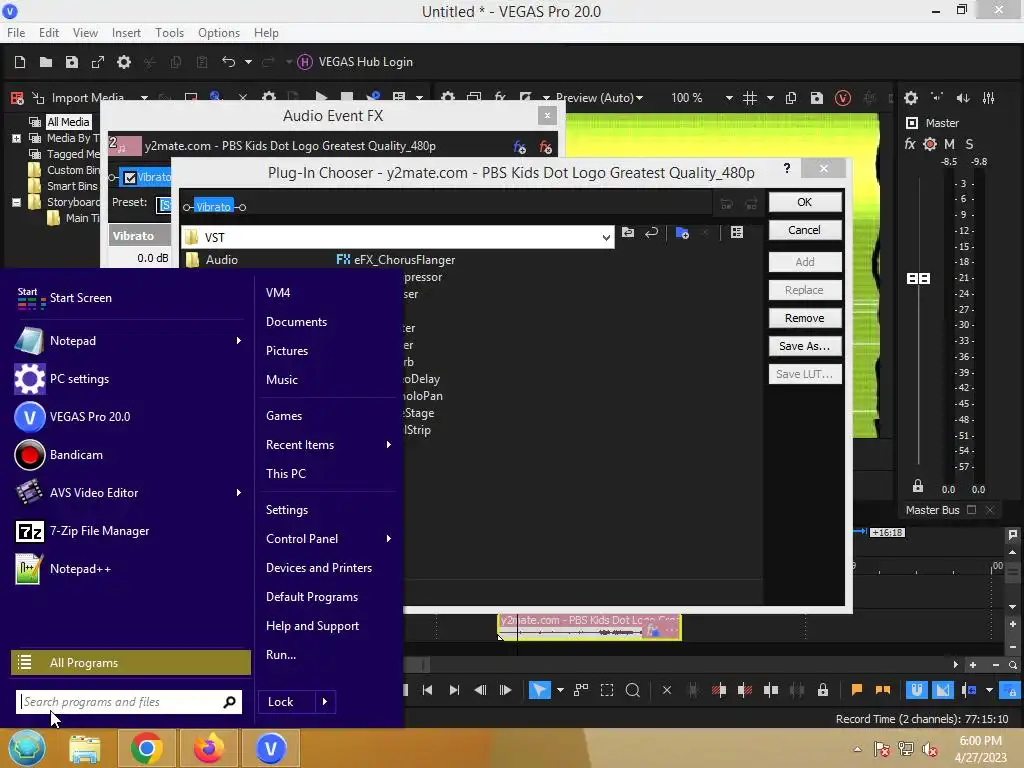
Task: Open Master fx in the Master Bus
Action: tap(910, 144)
